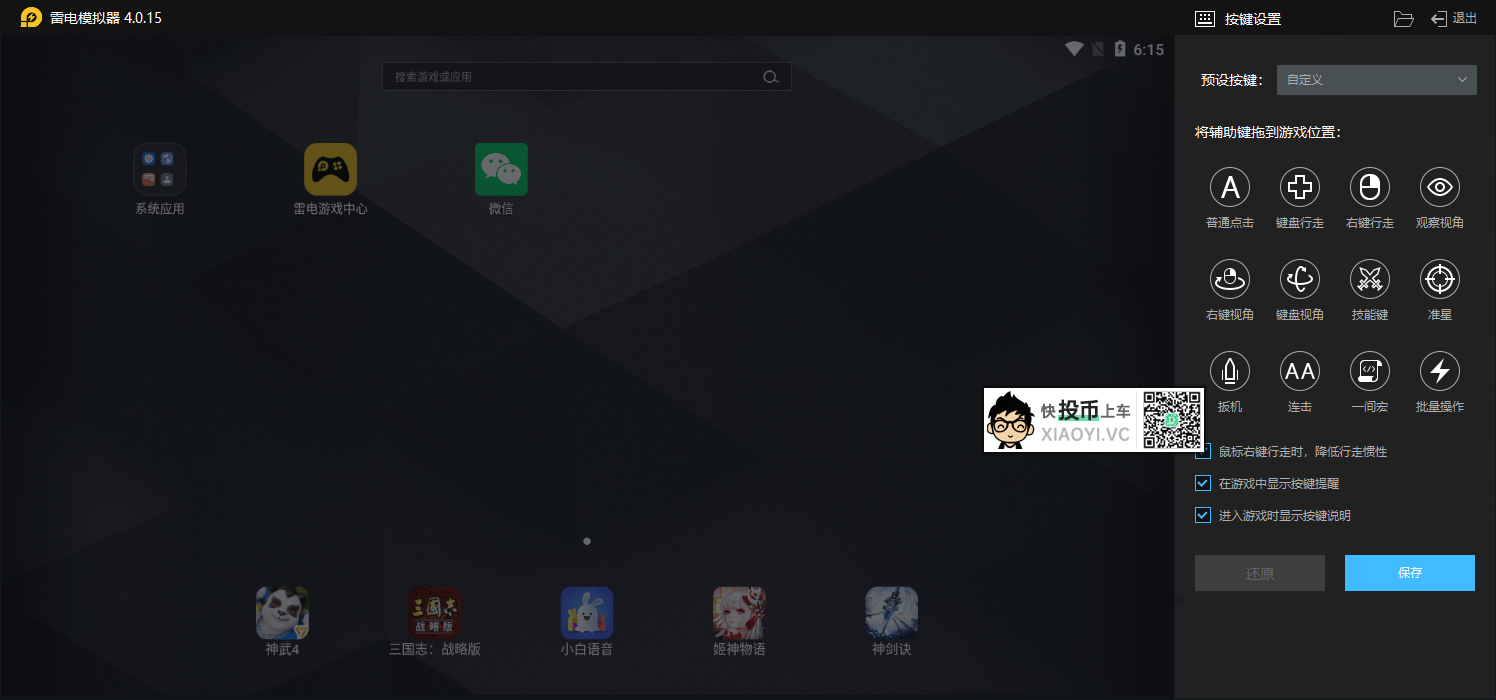Image resolution: width=1496 pixels, height=700 pixels.
Task: Select the 一键宏 script icon
Action: click(1370, 371)
